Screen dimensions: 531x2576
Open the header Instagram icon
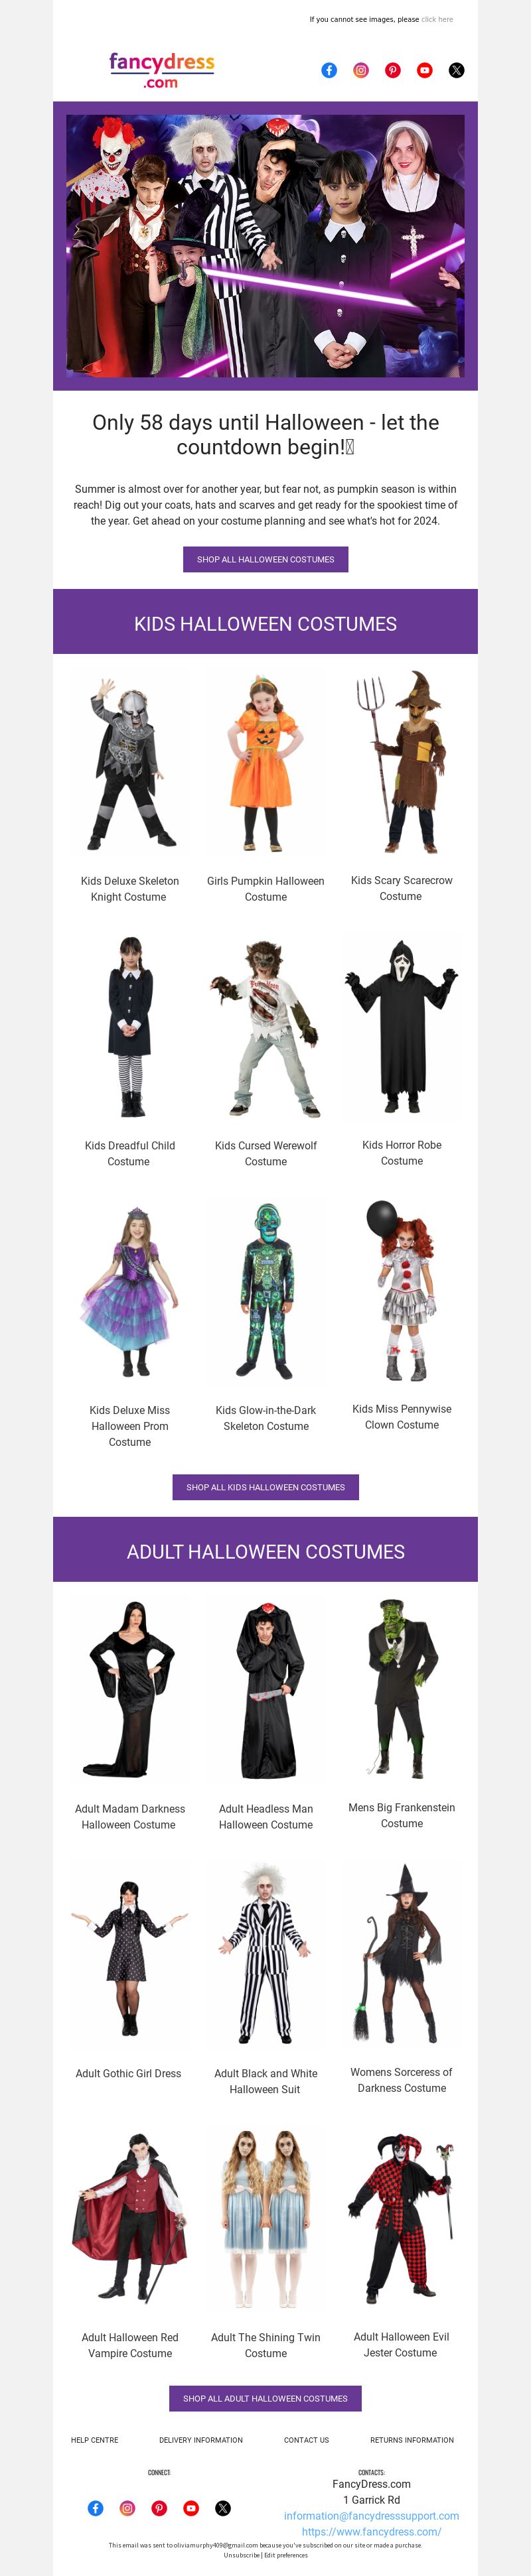(361, 70)
